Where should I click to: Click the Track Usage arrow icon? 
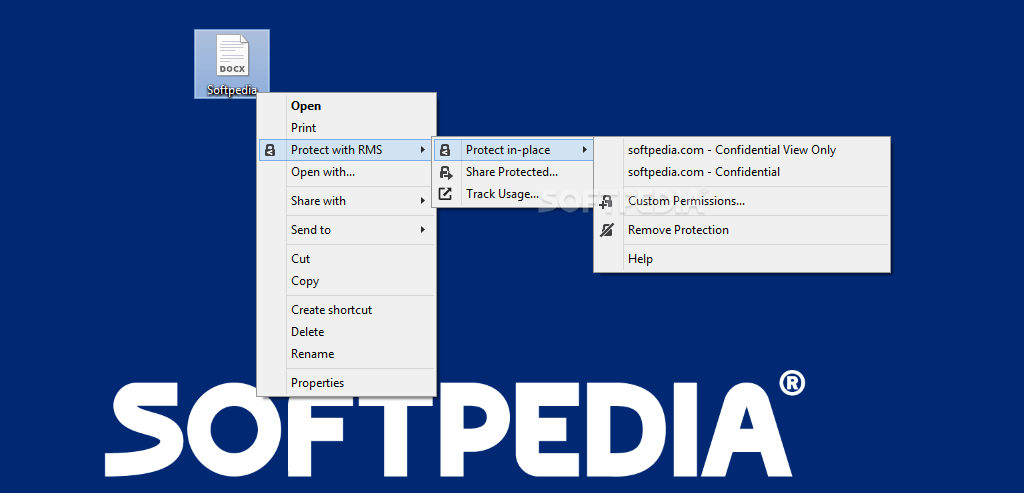tap(445, 194)
